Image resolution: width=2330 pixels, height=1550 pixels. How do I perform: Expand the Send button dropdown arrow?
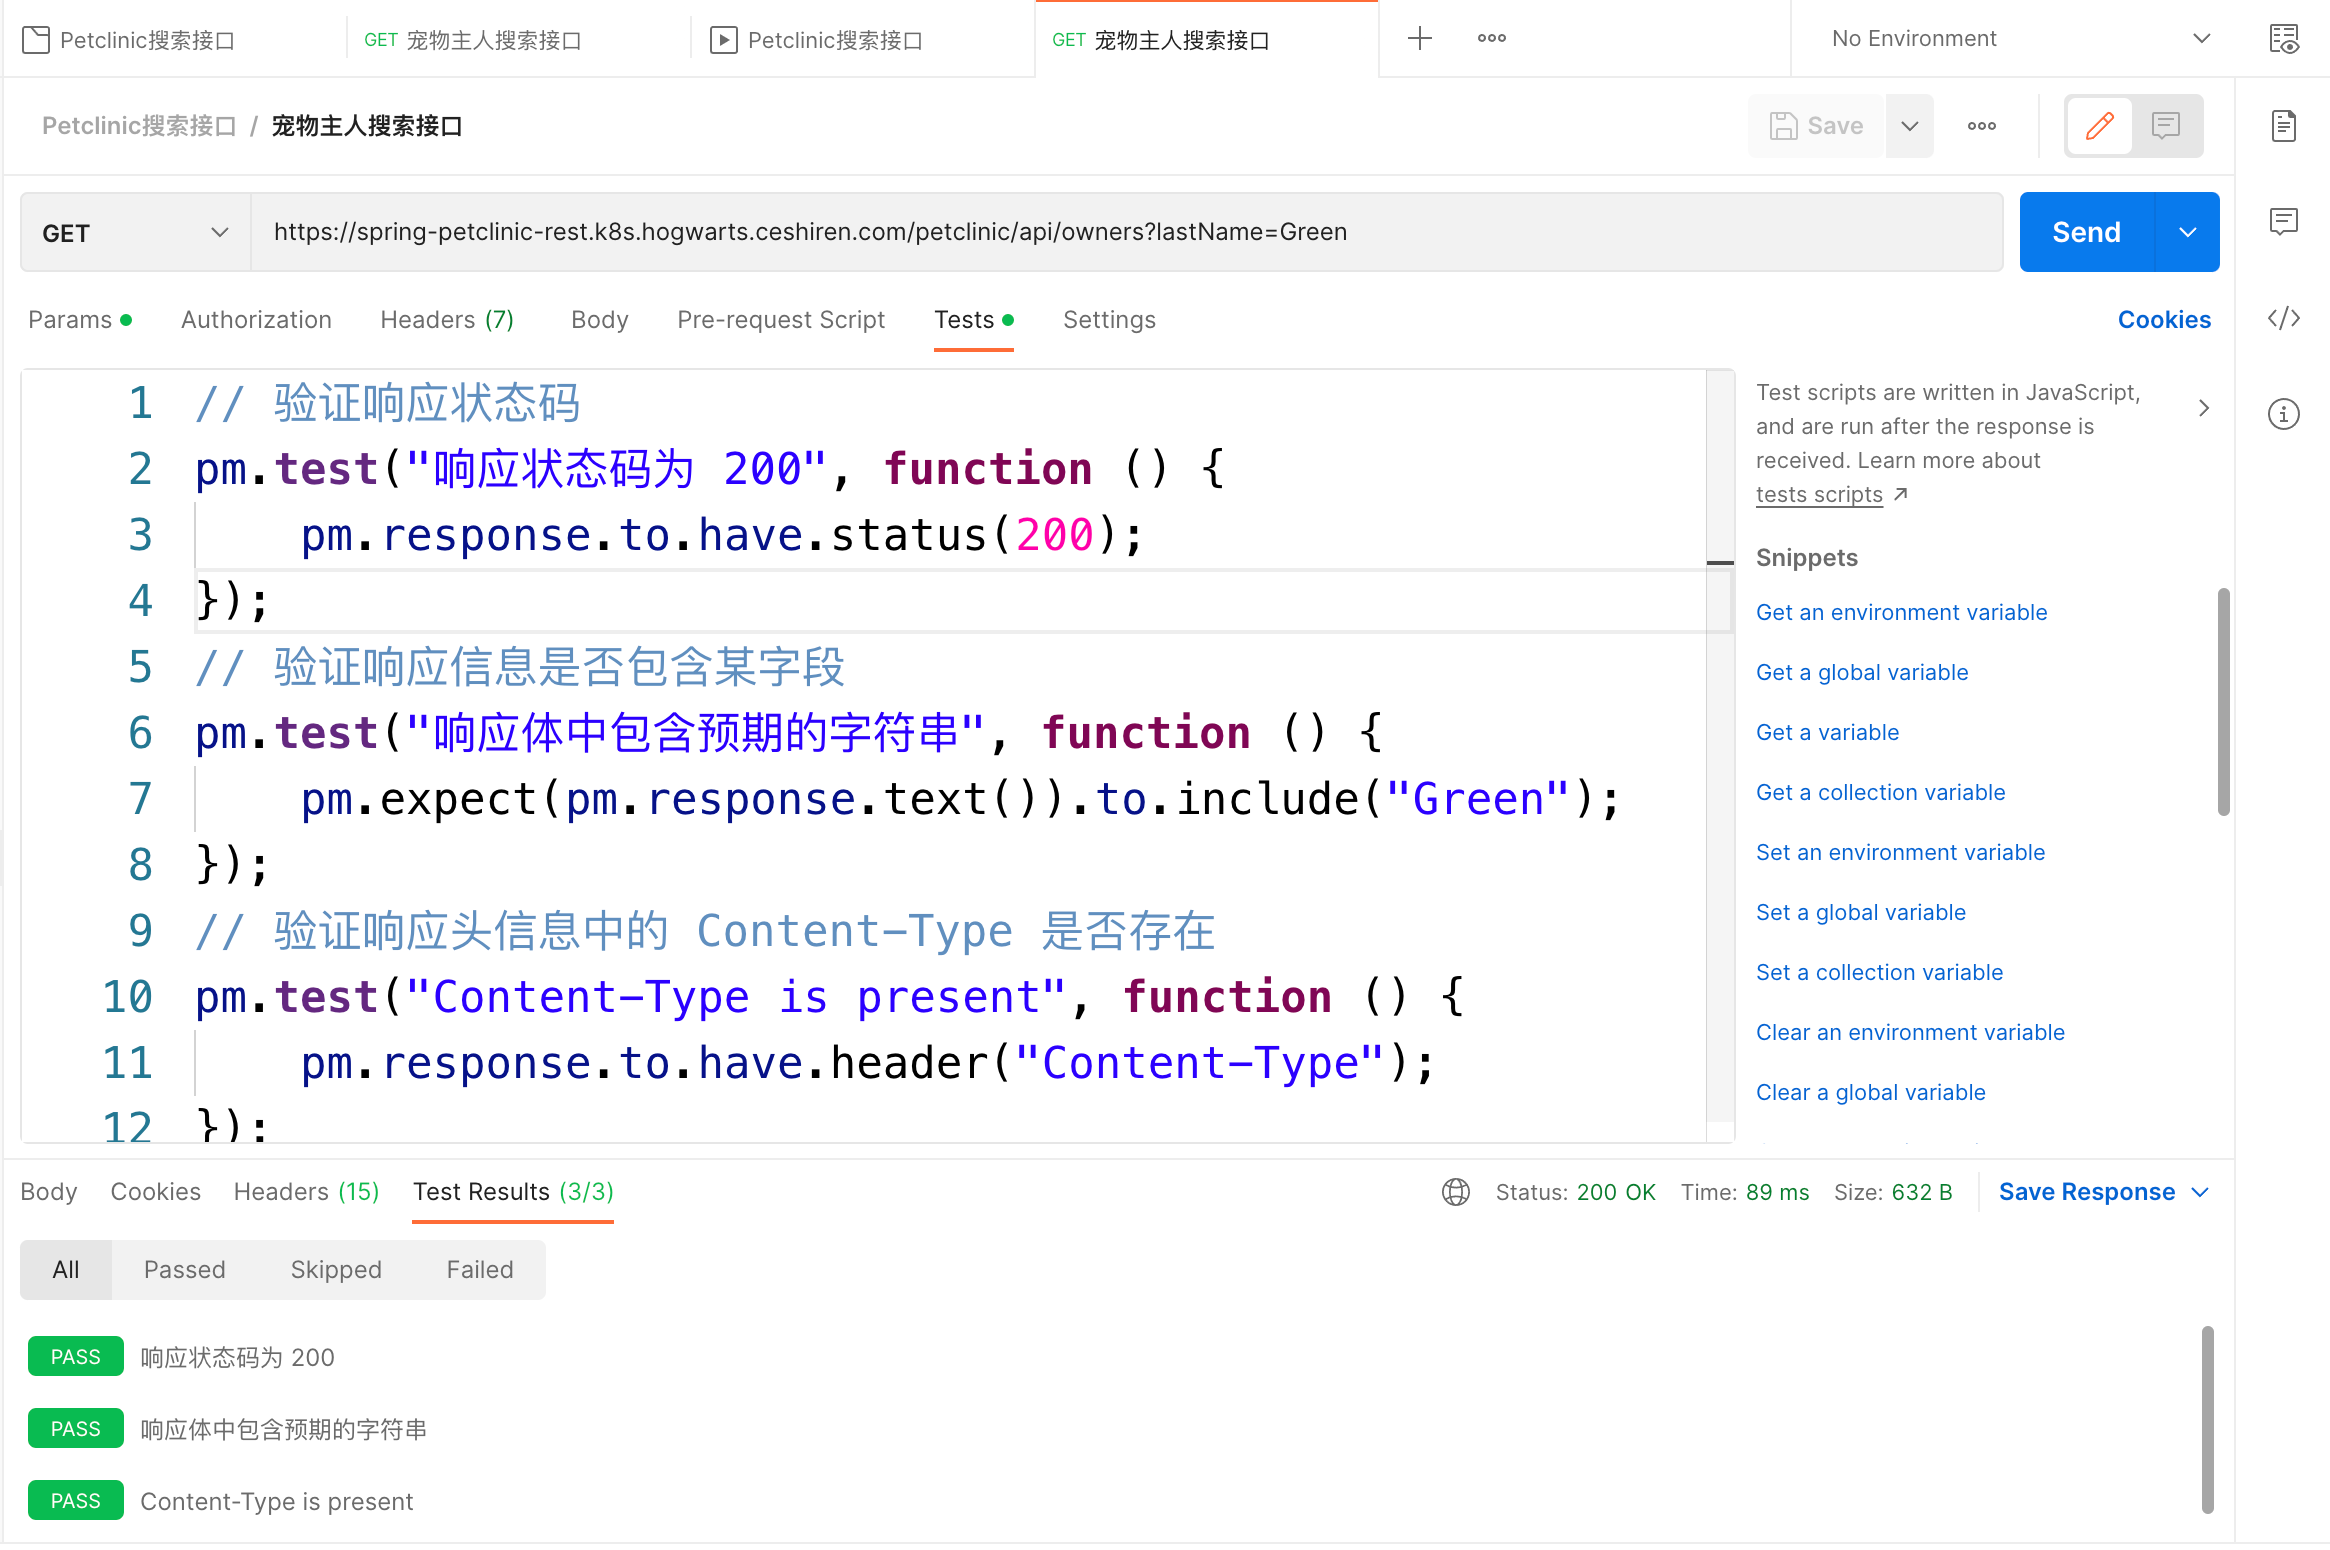2188,233
